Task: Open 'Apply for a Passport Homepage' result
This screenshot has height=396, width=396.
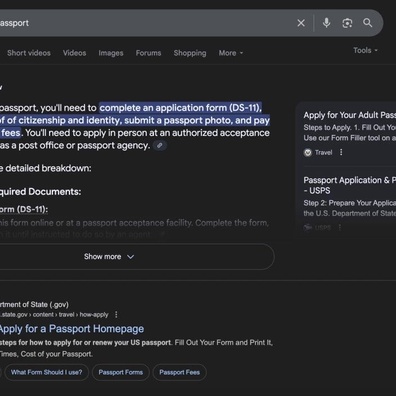Action: [72, 329]
